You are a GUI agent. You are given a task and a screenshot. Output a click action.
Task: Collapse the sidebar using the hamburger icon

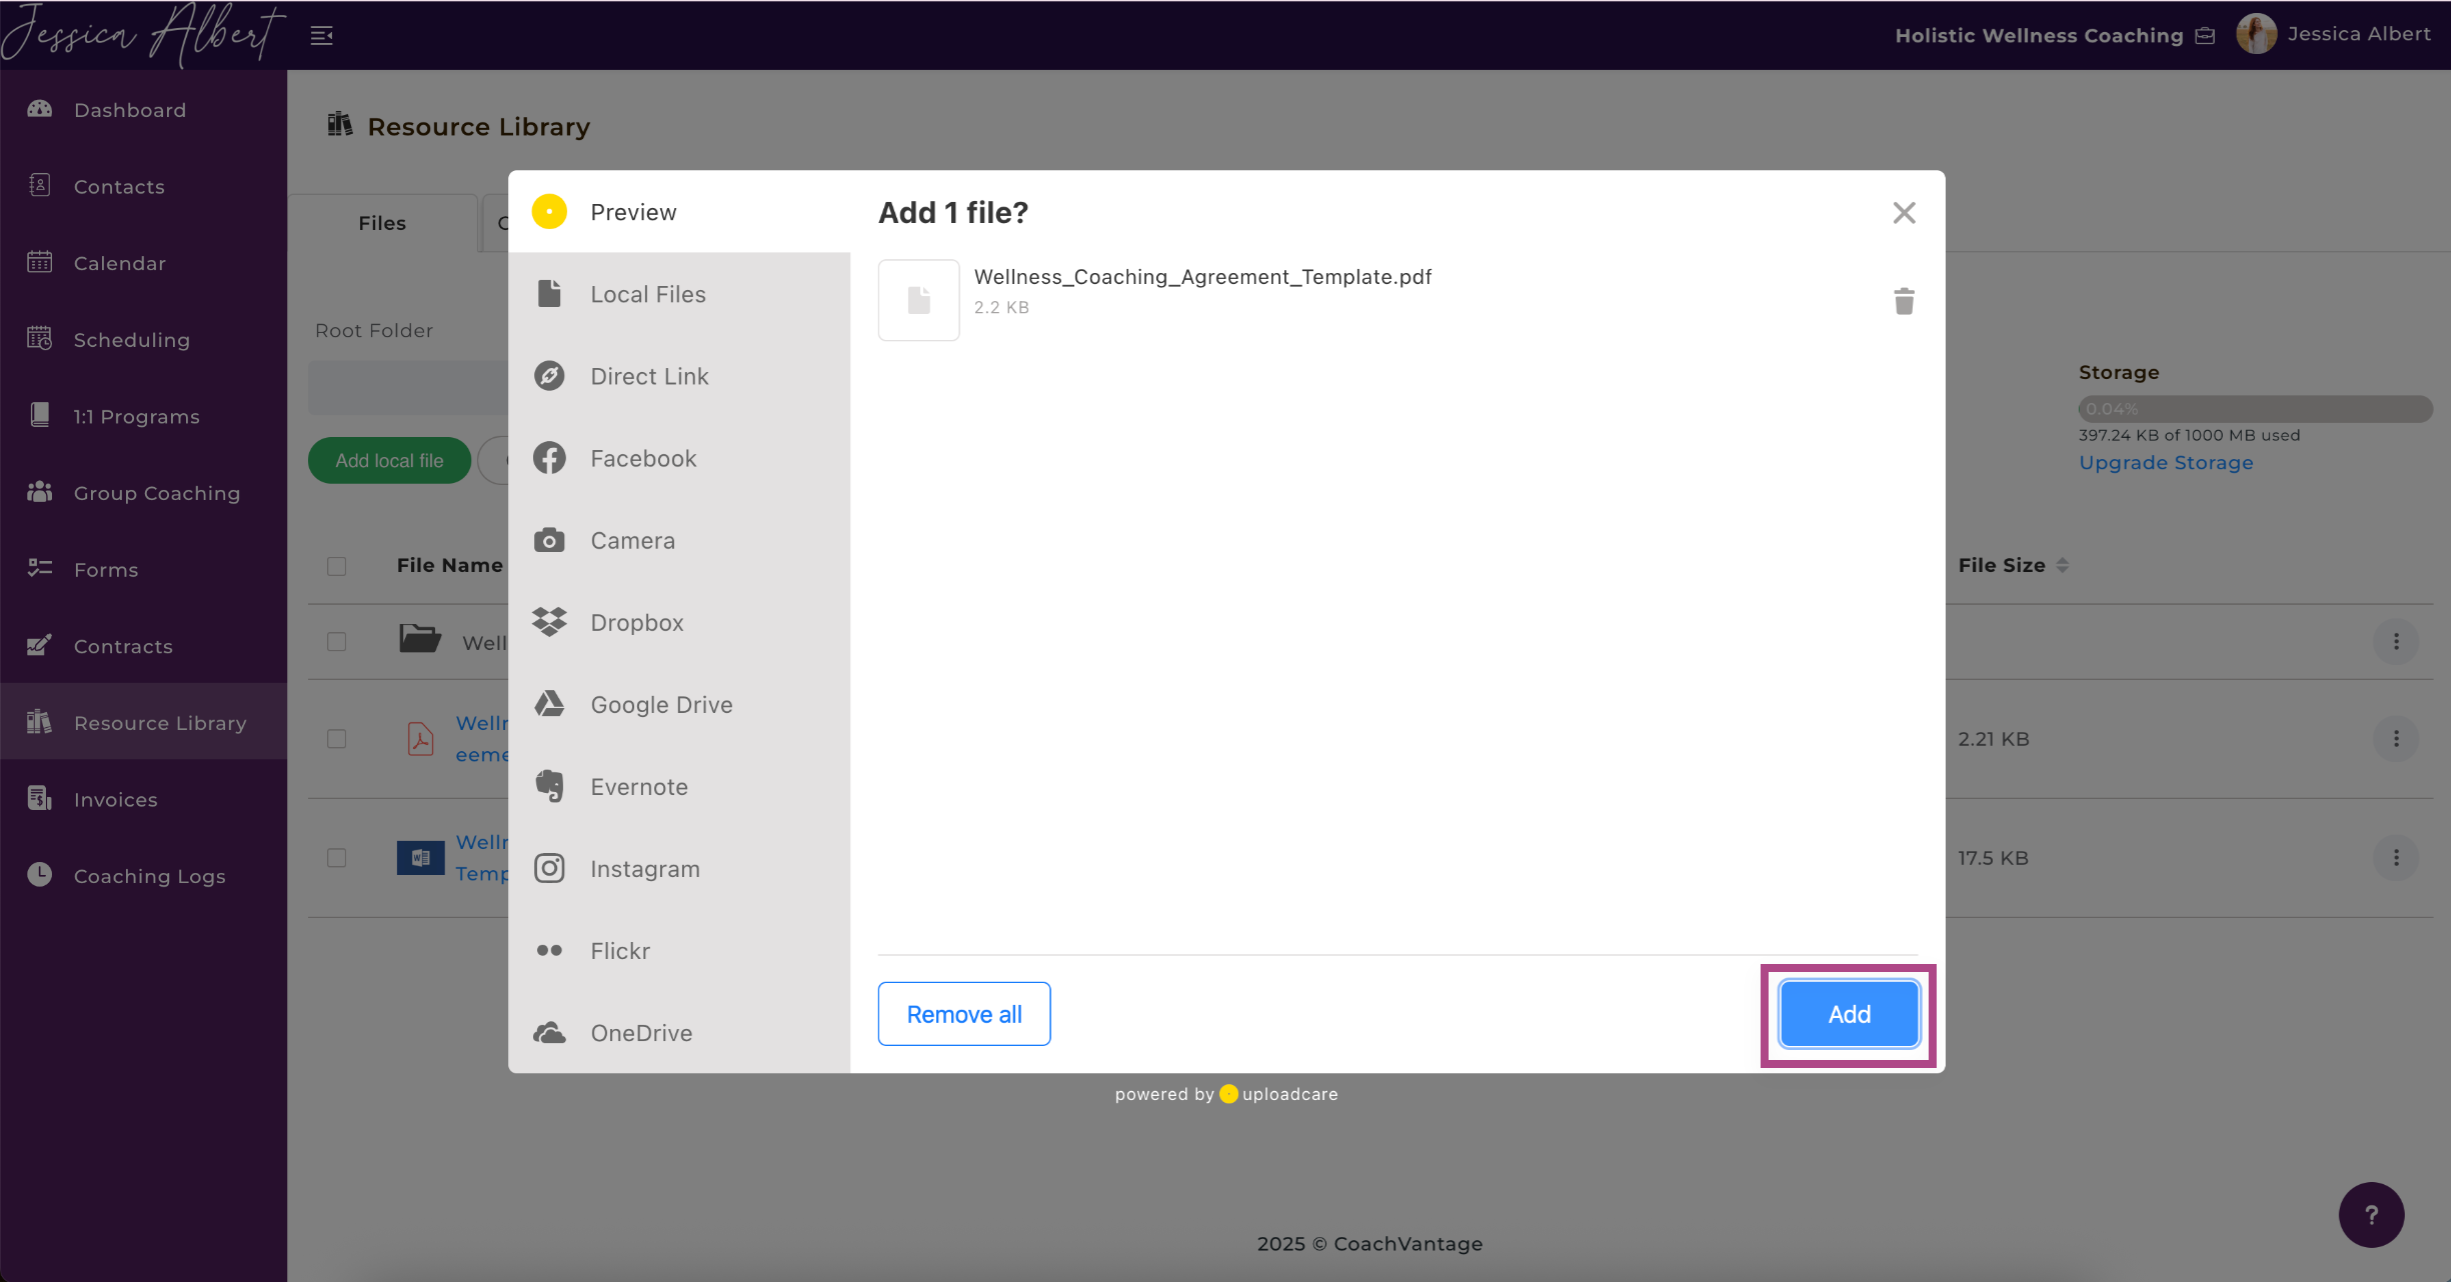pyautogui.click(x=321, y=36)
